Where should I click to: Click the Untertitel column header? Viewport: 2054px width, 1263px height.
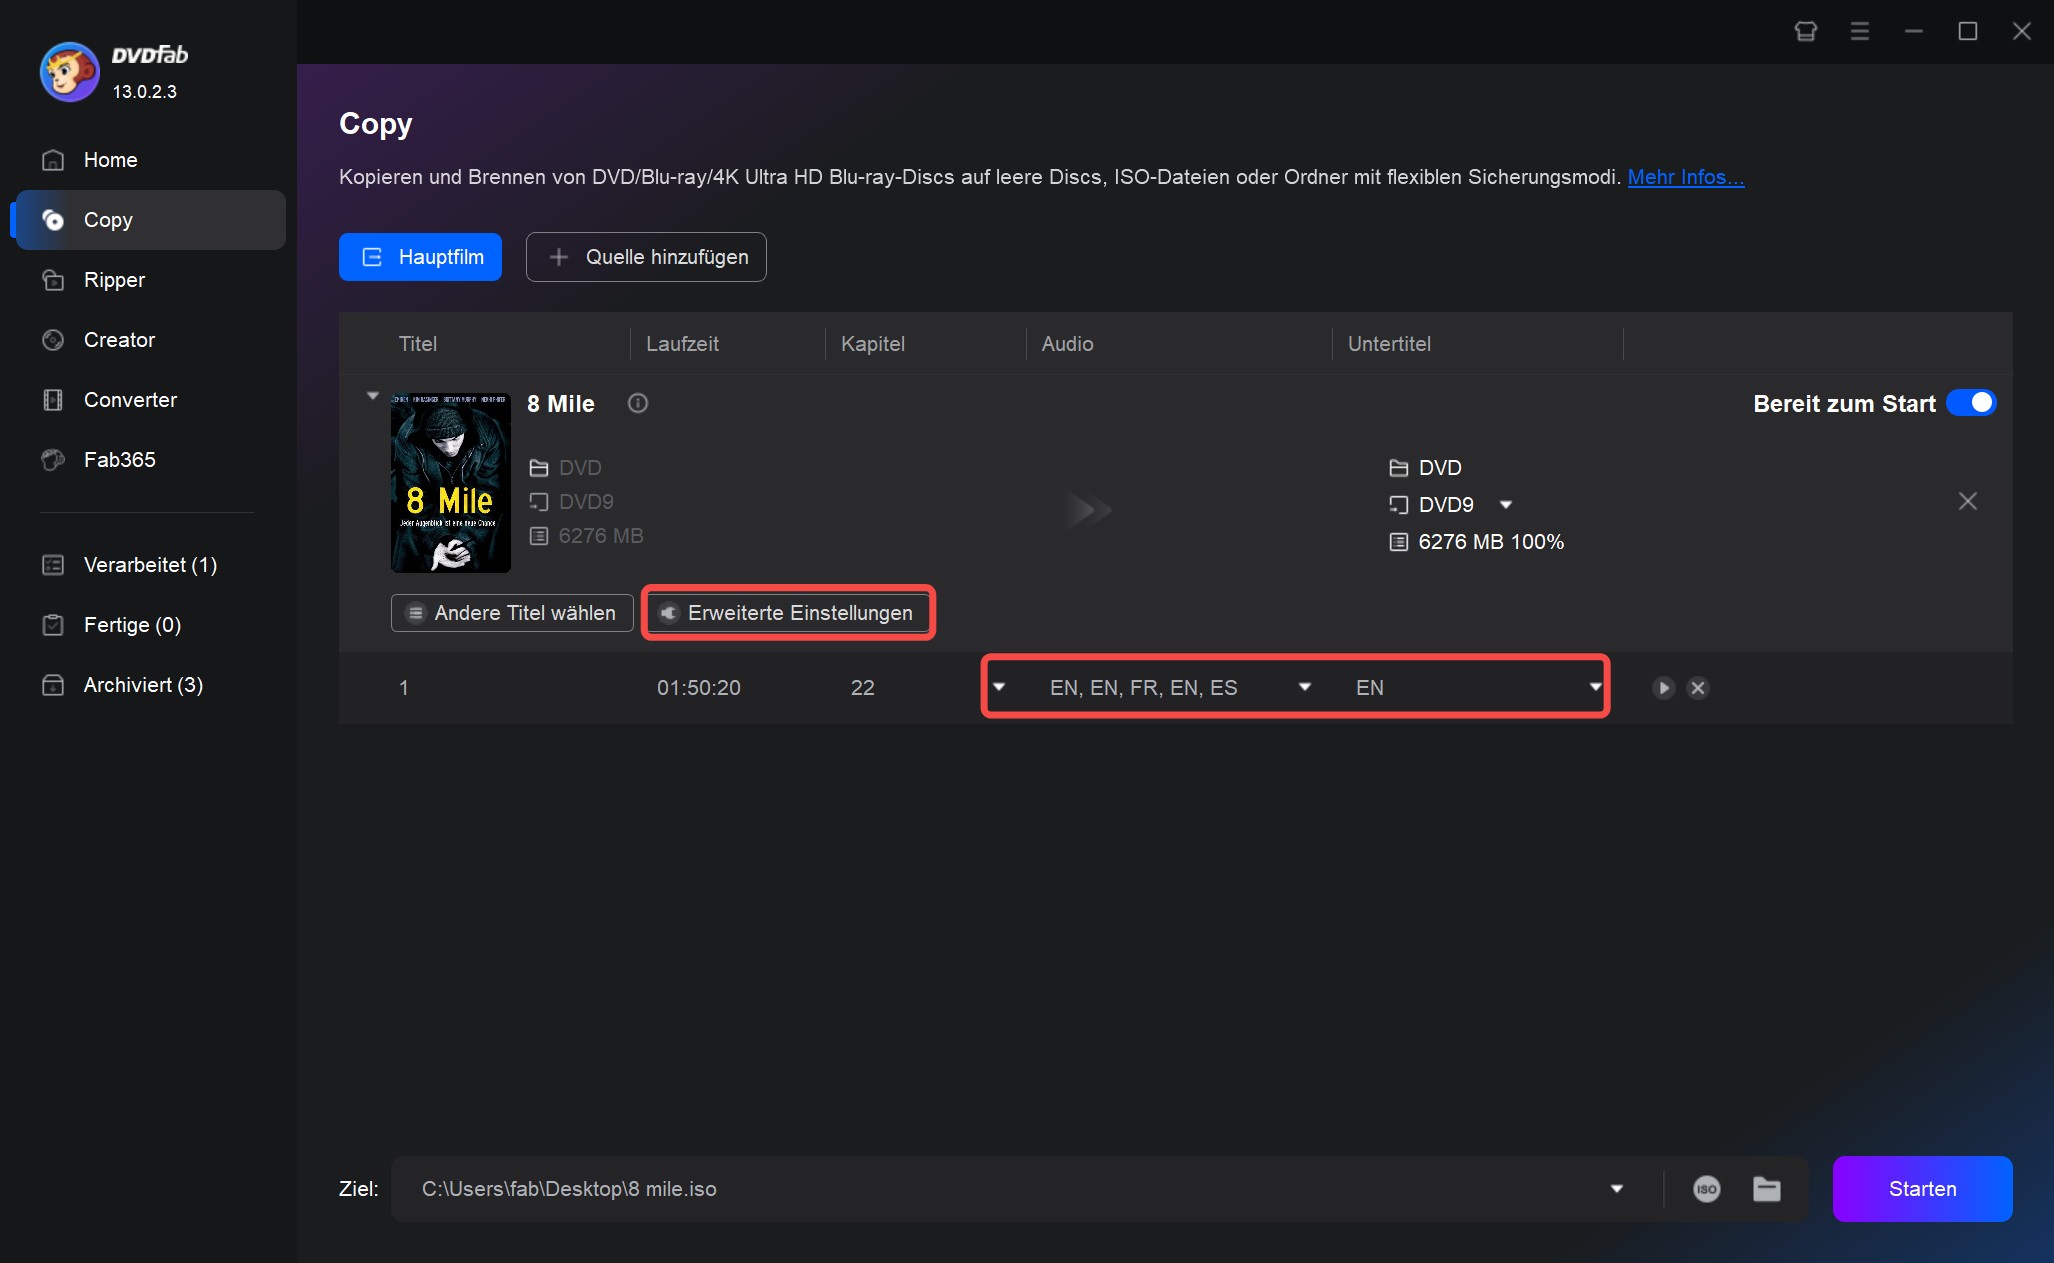[1389, 344]
